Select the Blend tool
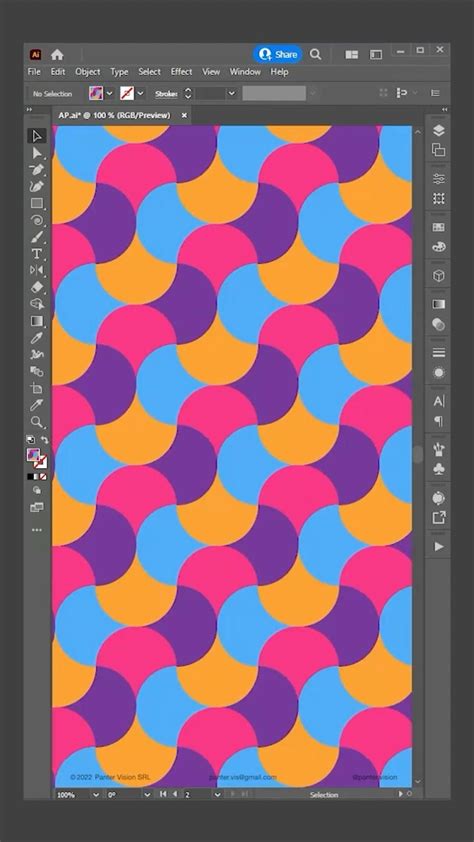 point(37,371)
